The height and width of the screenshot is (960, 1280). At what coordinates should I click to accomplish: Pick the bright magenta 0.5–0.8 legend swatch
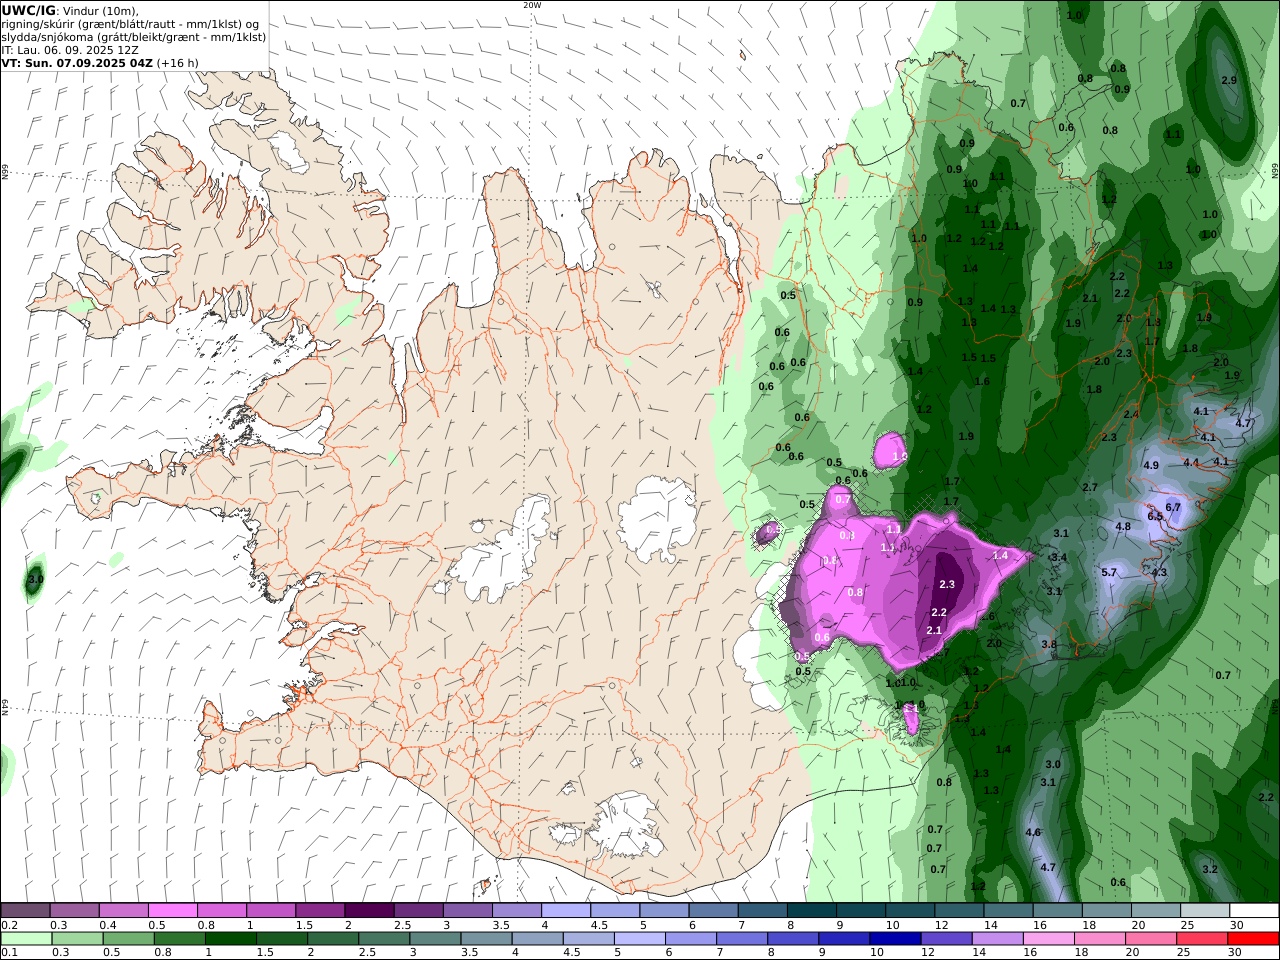(172, 911)
